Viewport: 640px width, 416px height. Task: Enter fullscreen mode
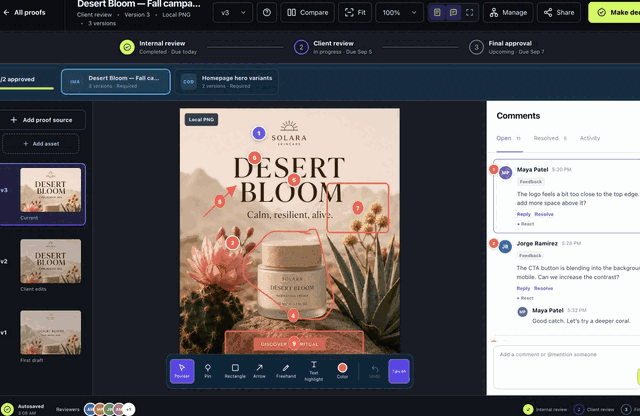point(469,13)
